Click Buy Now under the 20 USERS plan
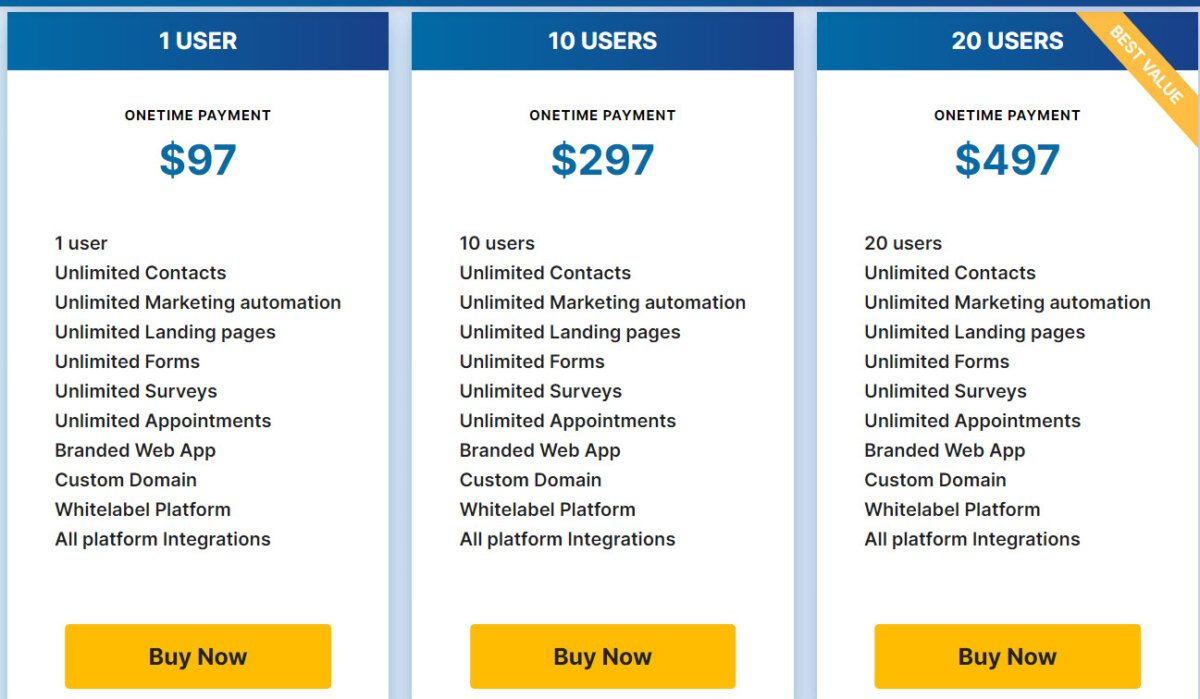The width and height of the screenshot is (1200, 699). pos(1006,656)
